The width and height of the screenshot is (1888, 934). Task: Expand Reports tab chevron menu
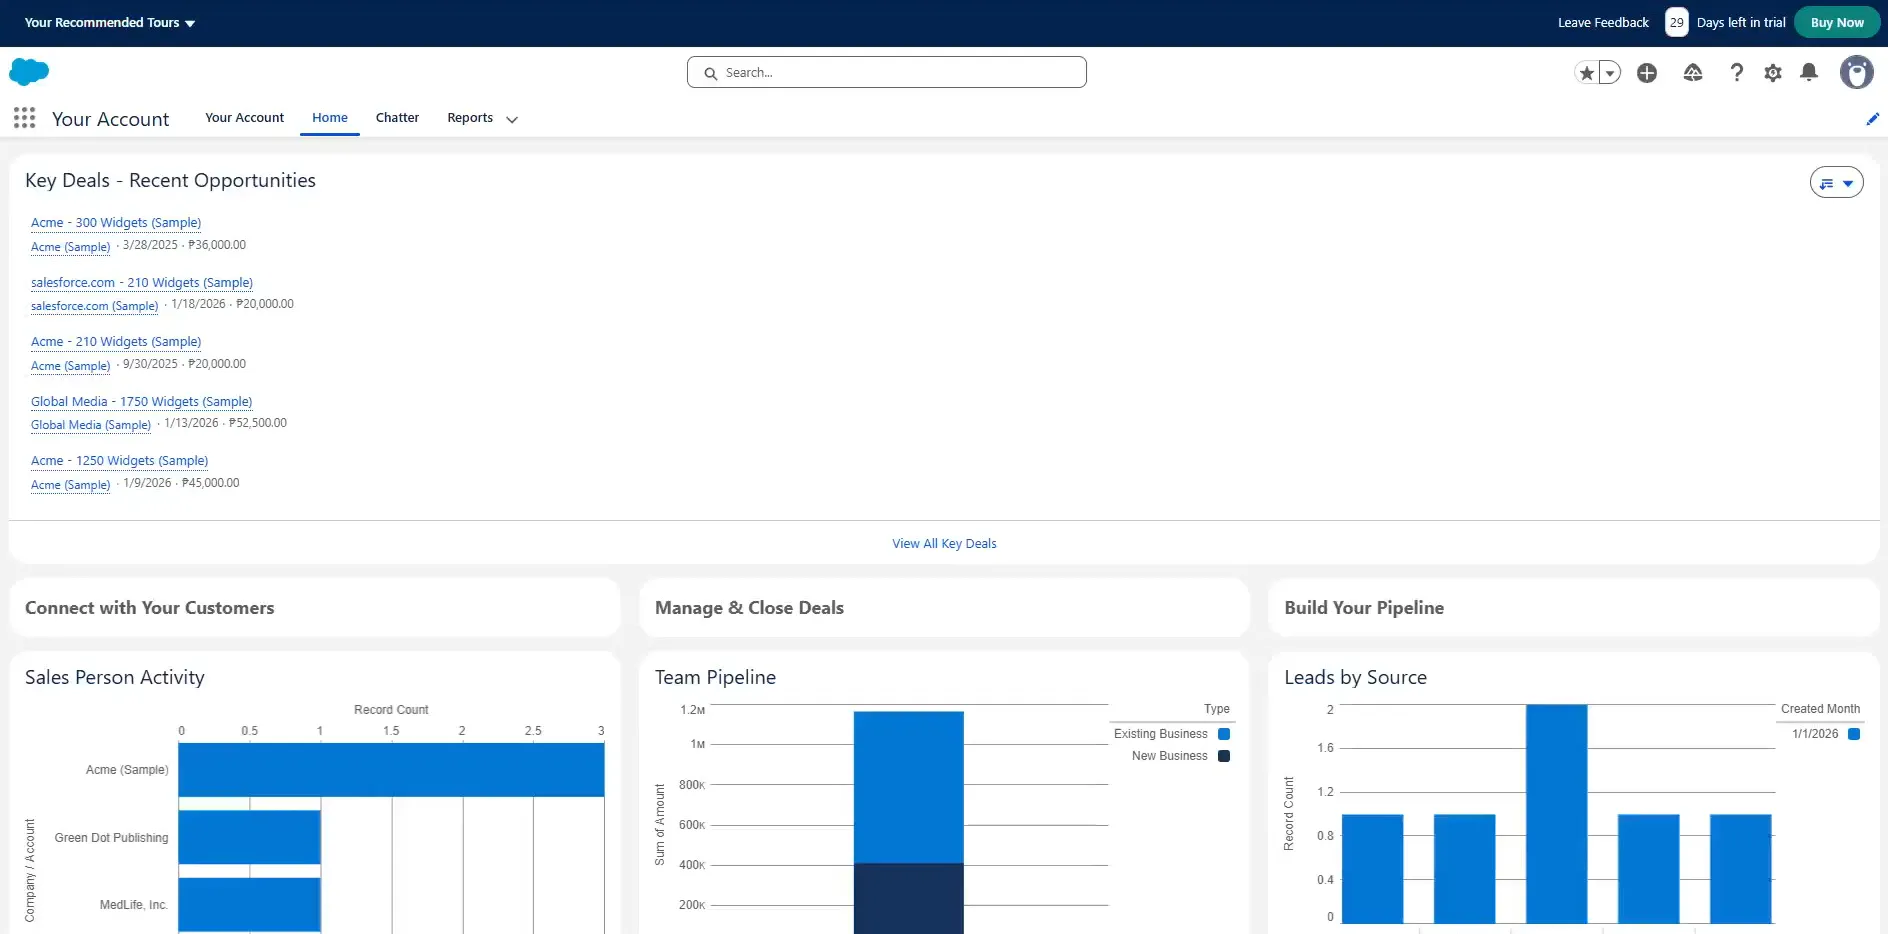pyautogui.click(x=512, y=119)
